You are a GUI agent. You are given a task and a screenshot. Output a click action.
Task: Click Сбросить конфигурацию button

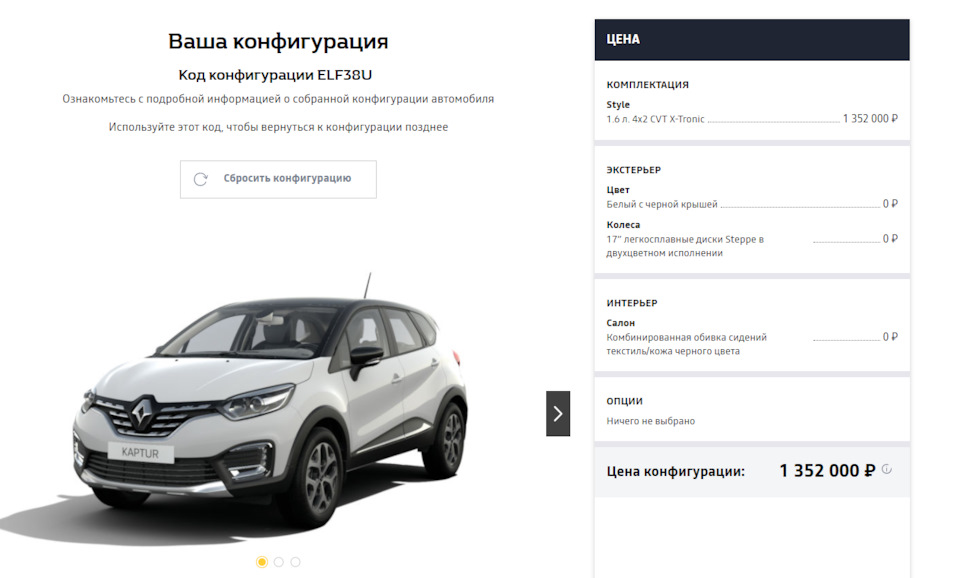(278, 179)
